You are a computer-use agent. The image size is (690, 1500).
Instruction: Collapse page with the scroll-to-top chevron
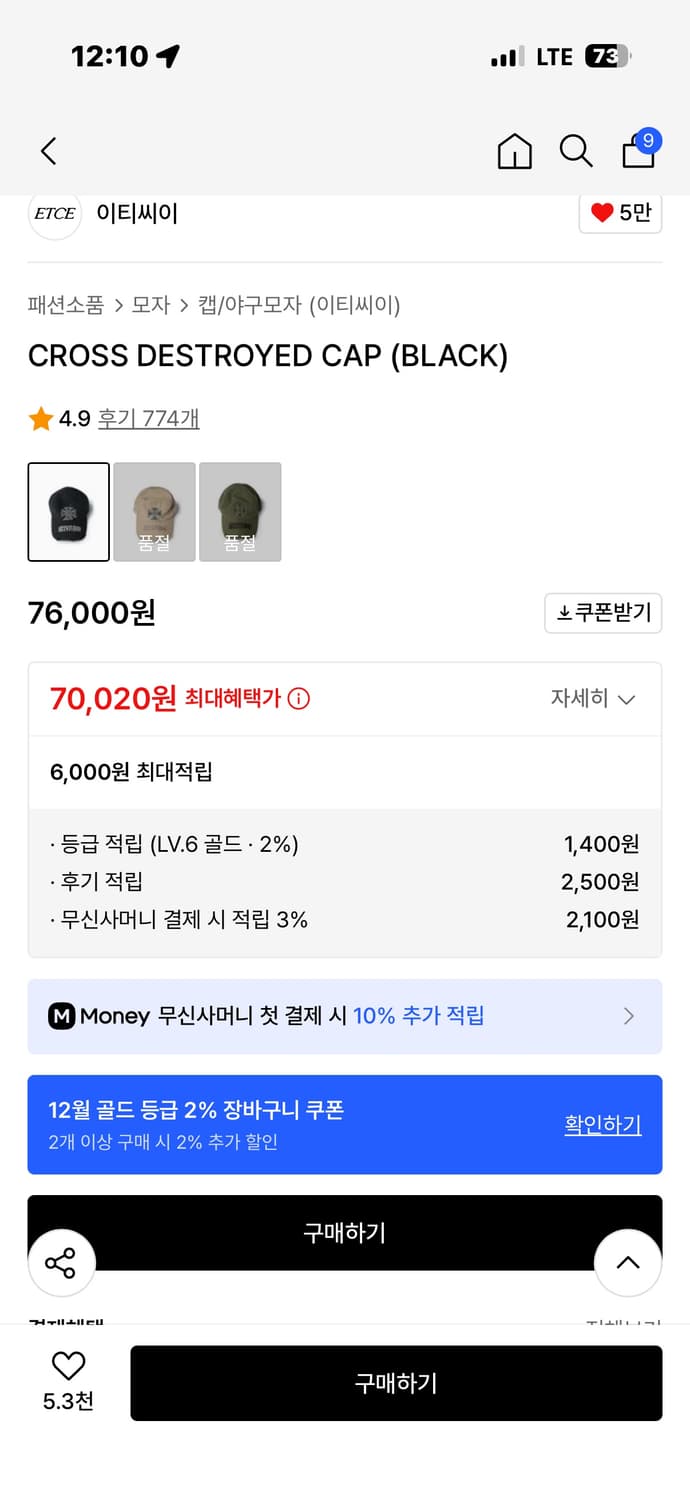[628, 1263]
